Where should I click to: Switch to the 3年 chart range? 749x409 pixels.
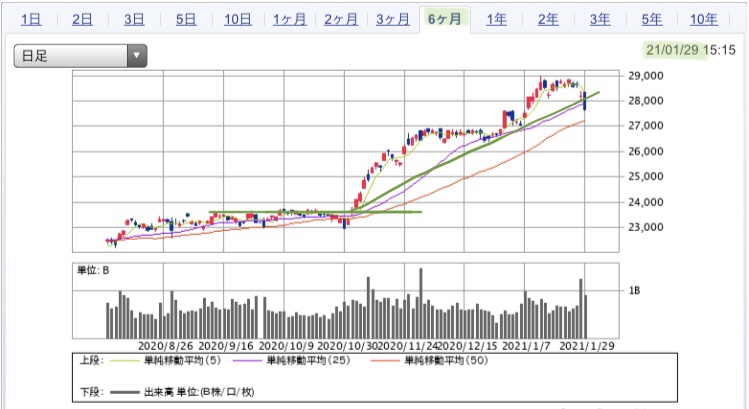(600, 20)
